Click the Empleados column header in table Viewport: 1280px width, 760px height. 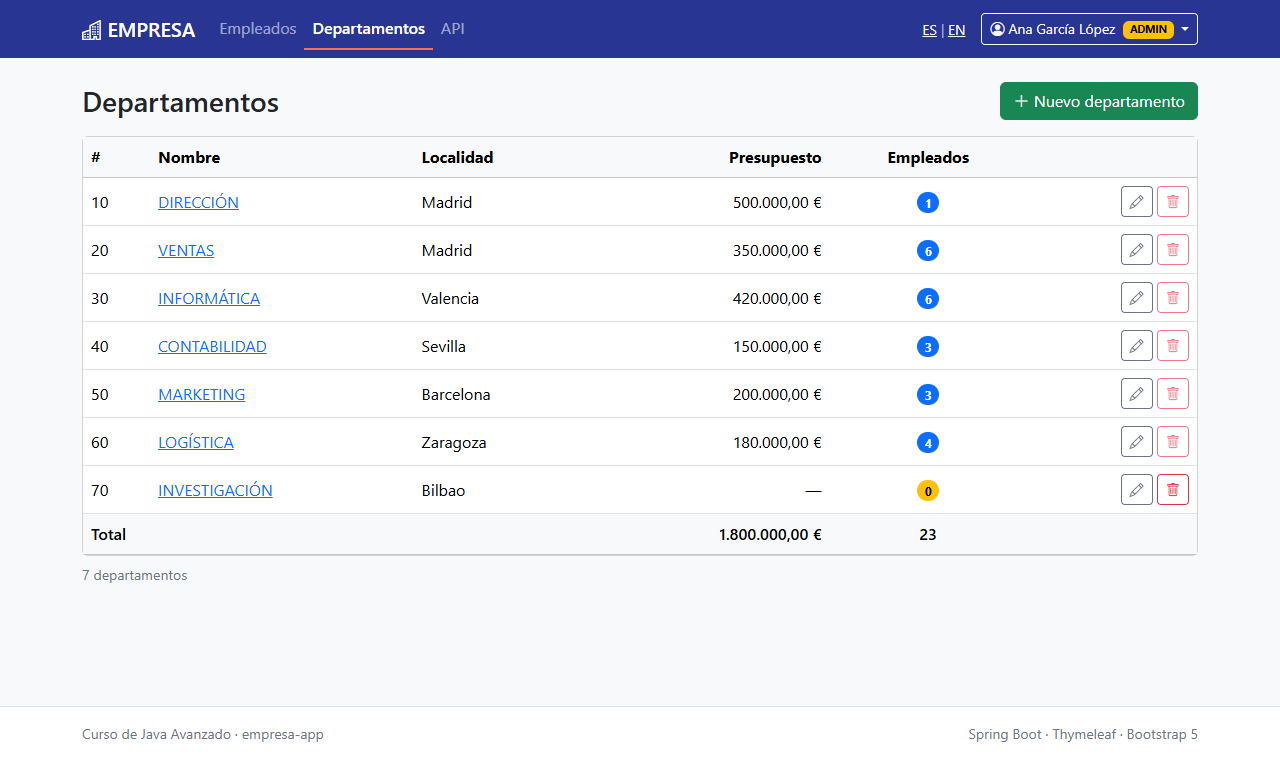click(928, 157)
